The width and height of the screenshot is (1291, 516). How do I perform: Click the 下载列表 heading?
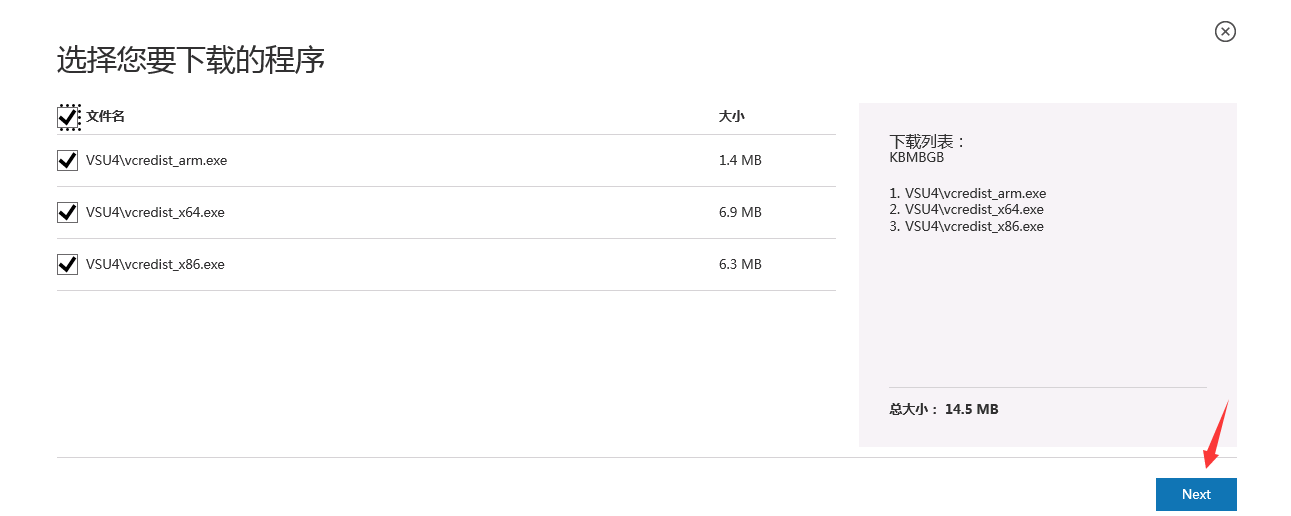pyautogui.click(x=928, y=141)
